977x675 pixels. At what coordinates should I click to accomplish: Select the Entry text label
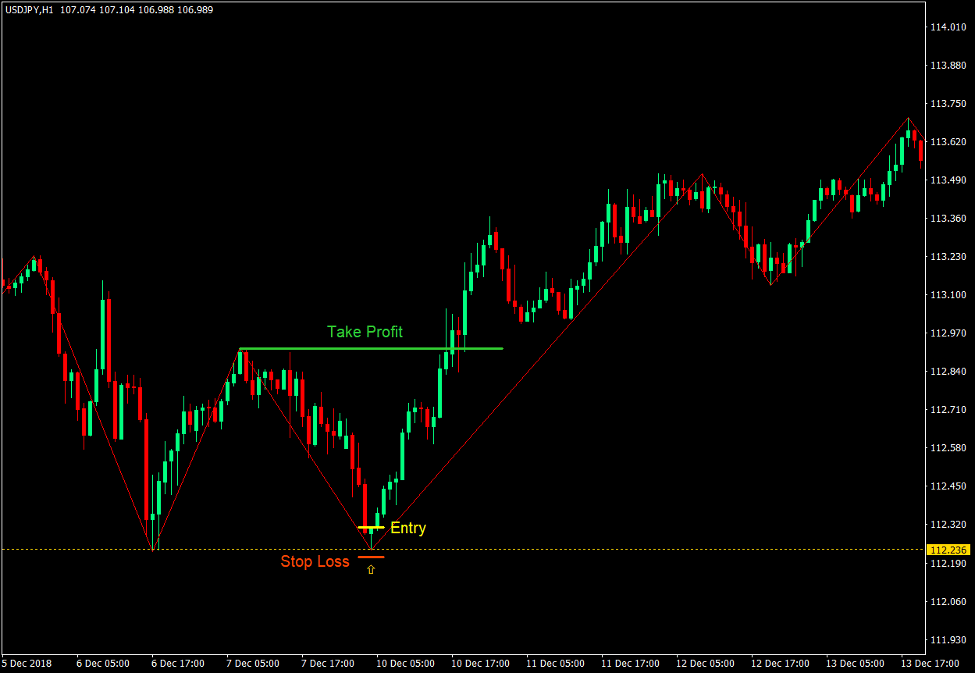click(407, 527)
